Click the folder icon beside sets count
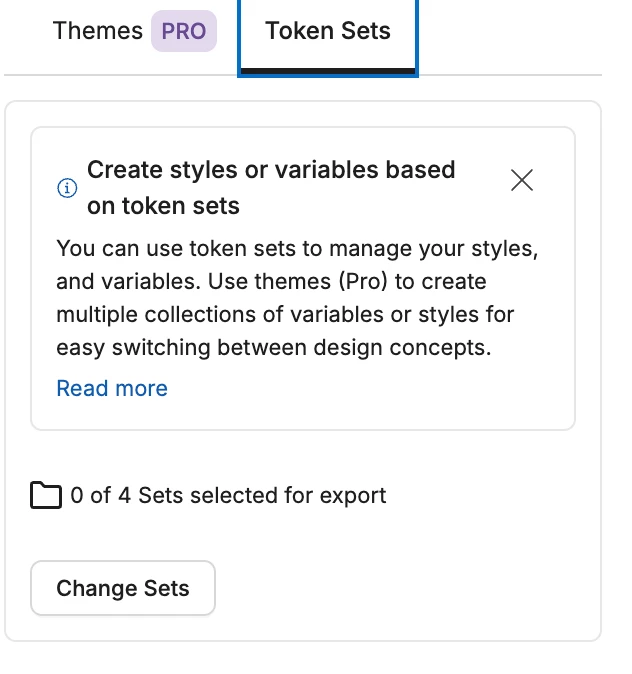632x674 pixels. coord(46,496)
